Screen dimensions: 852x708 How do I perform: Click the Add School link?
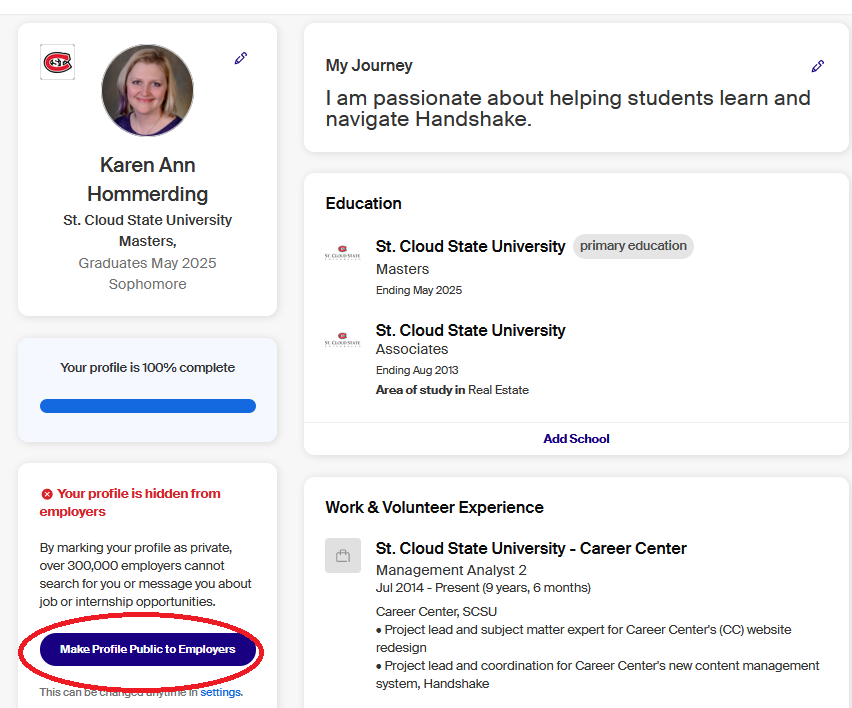pos(576,438)
